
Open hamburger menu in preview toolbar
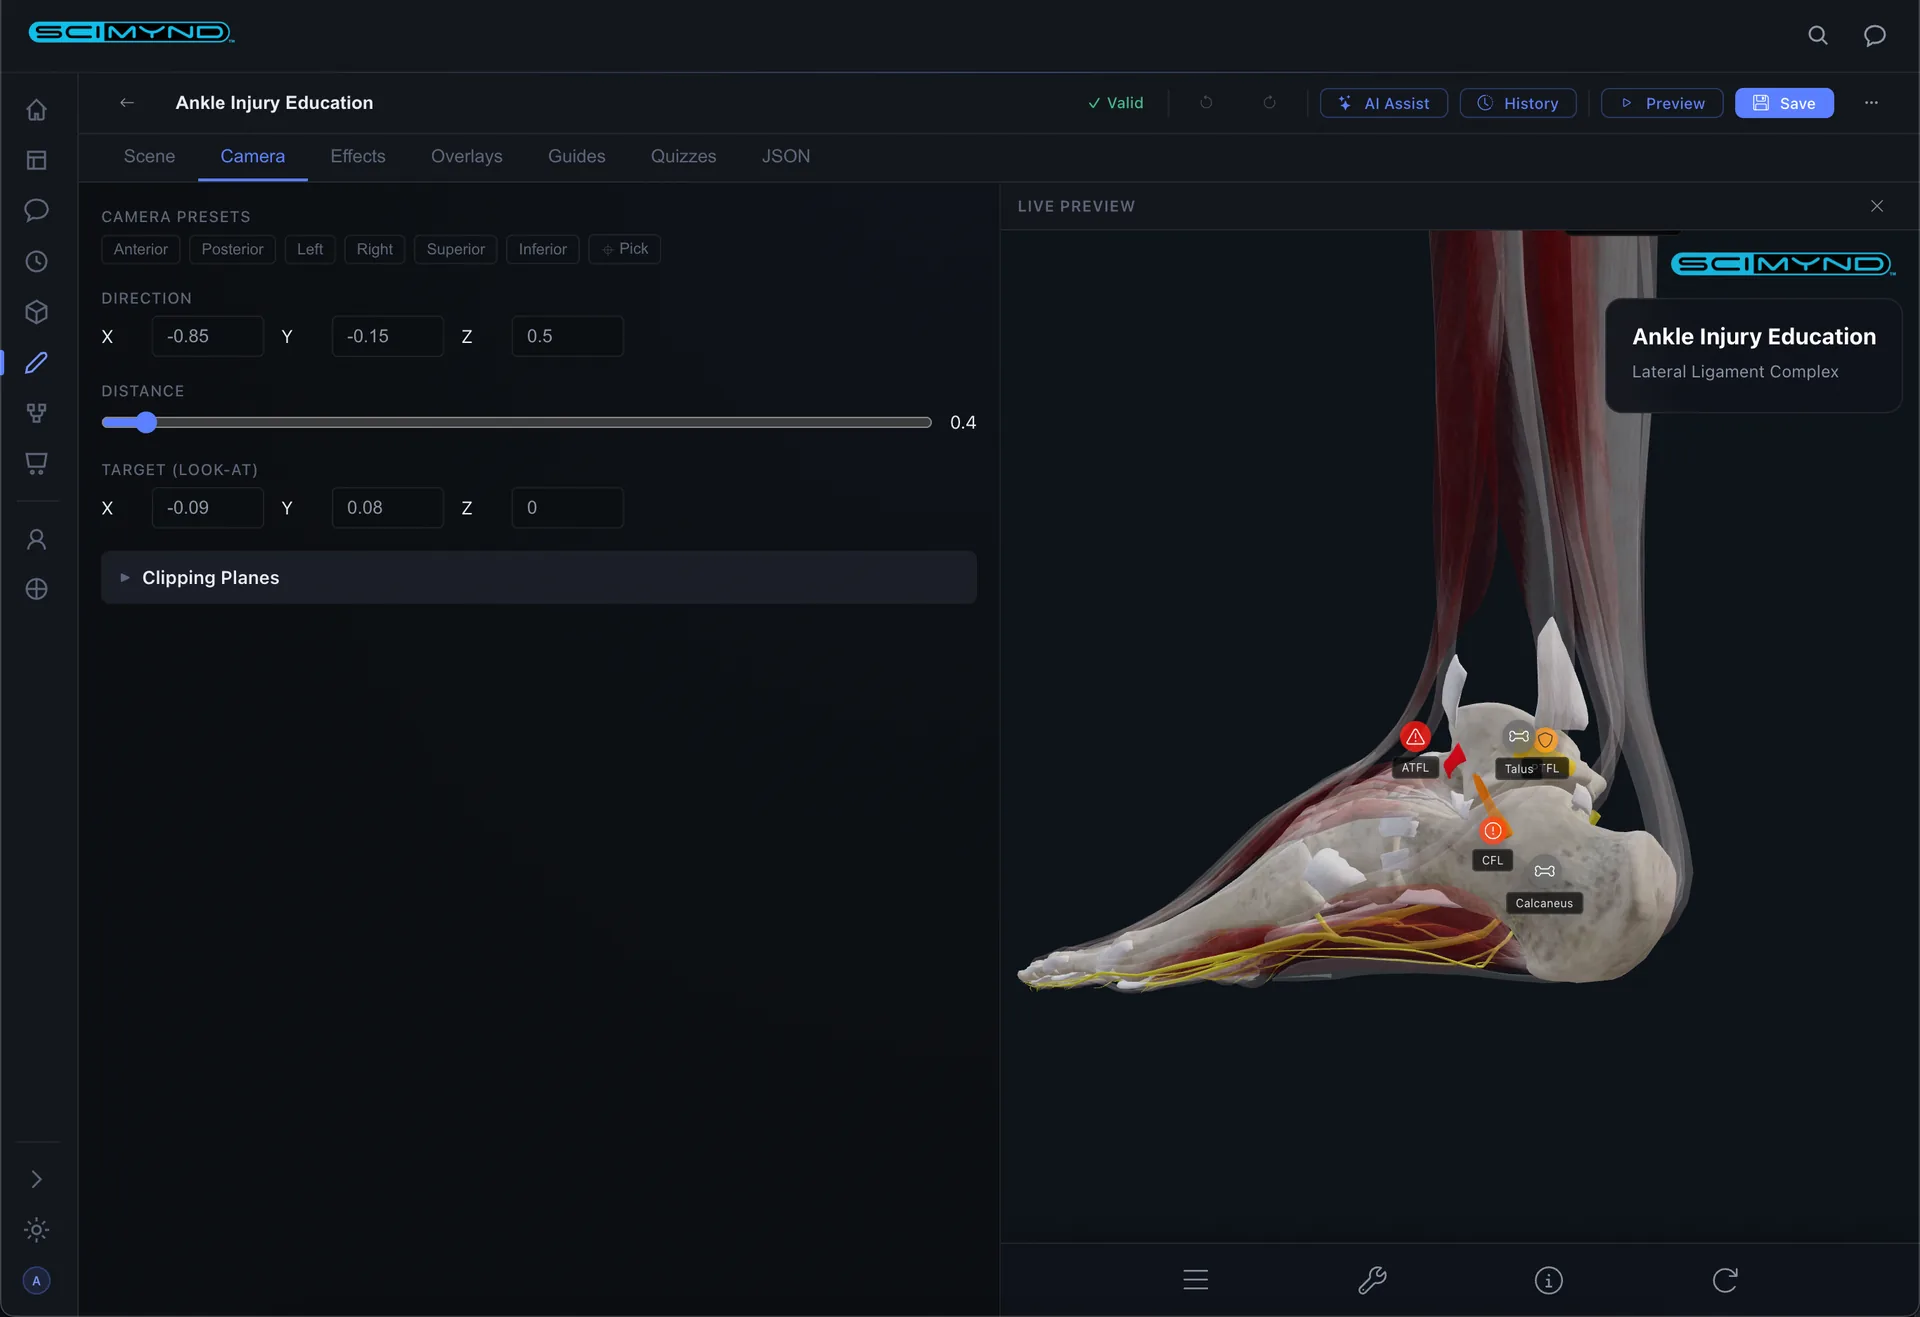pos(1196,1280)
